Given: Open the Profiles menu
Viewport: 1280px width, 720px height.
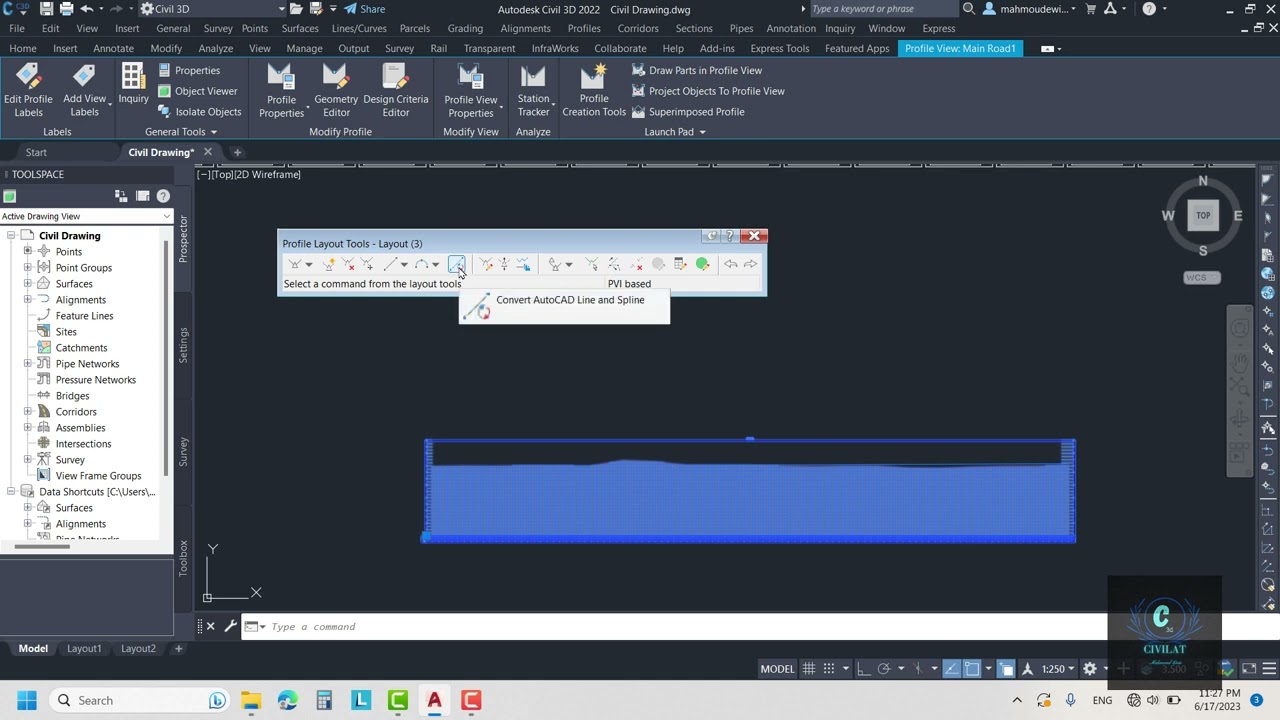Looking at the screenshot, I should point(584,28).
